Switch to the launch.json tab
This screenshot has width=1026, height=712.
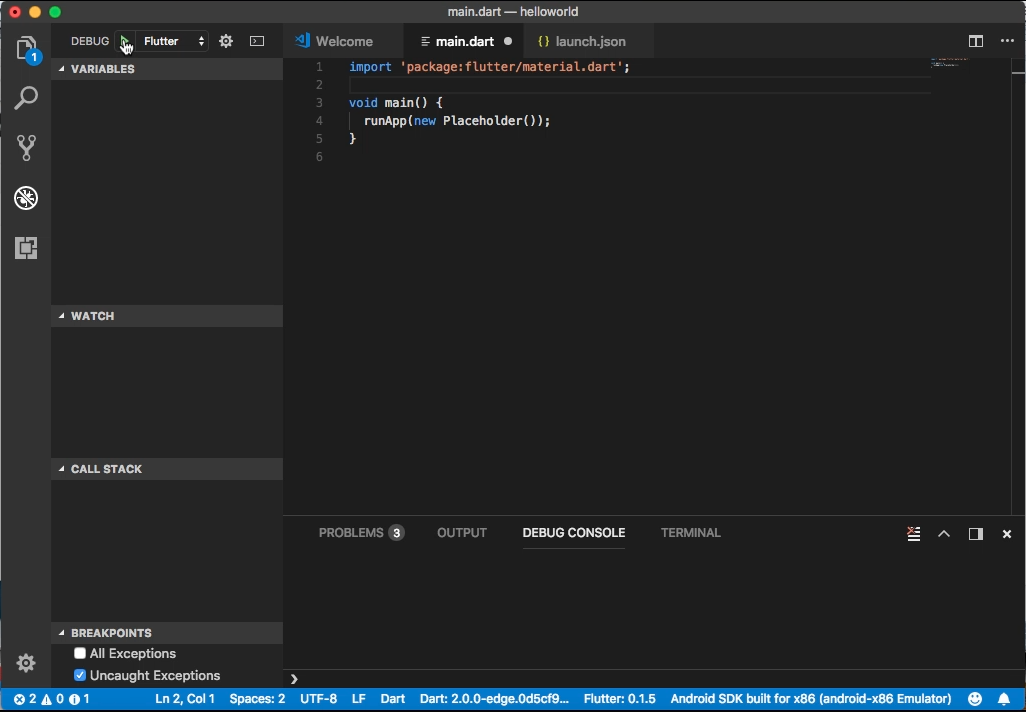(590, 41)
